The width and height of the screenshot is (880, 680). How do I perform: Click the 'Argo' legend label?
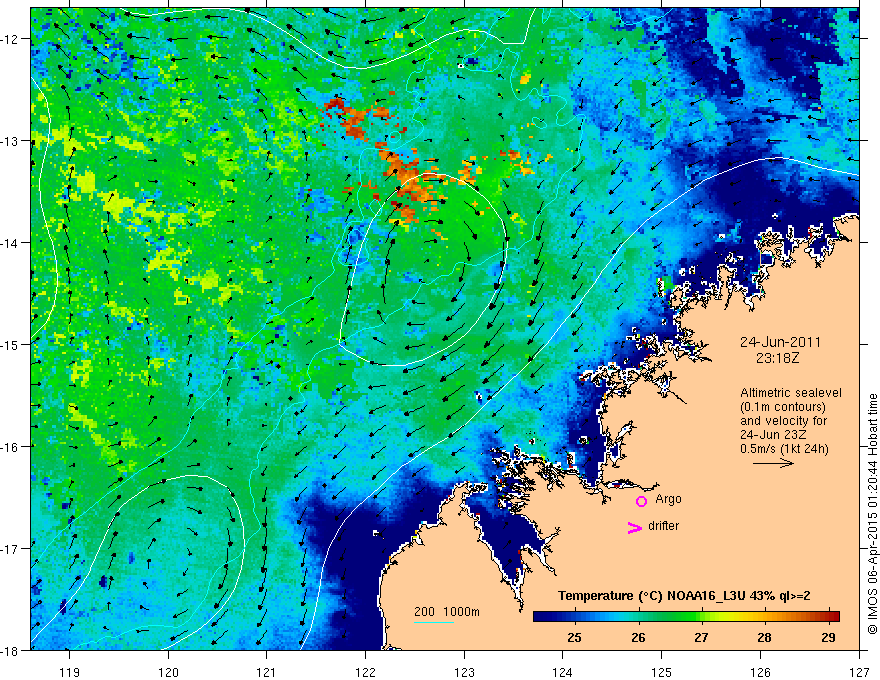[x=668, y=499]
